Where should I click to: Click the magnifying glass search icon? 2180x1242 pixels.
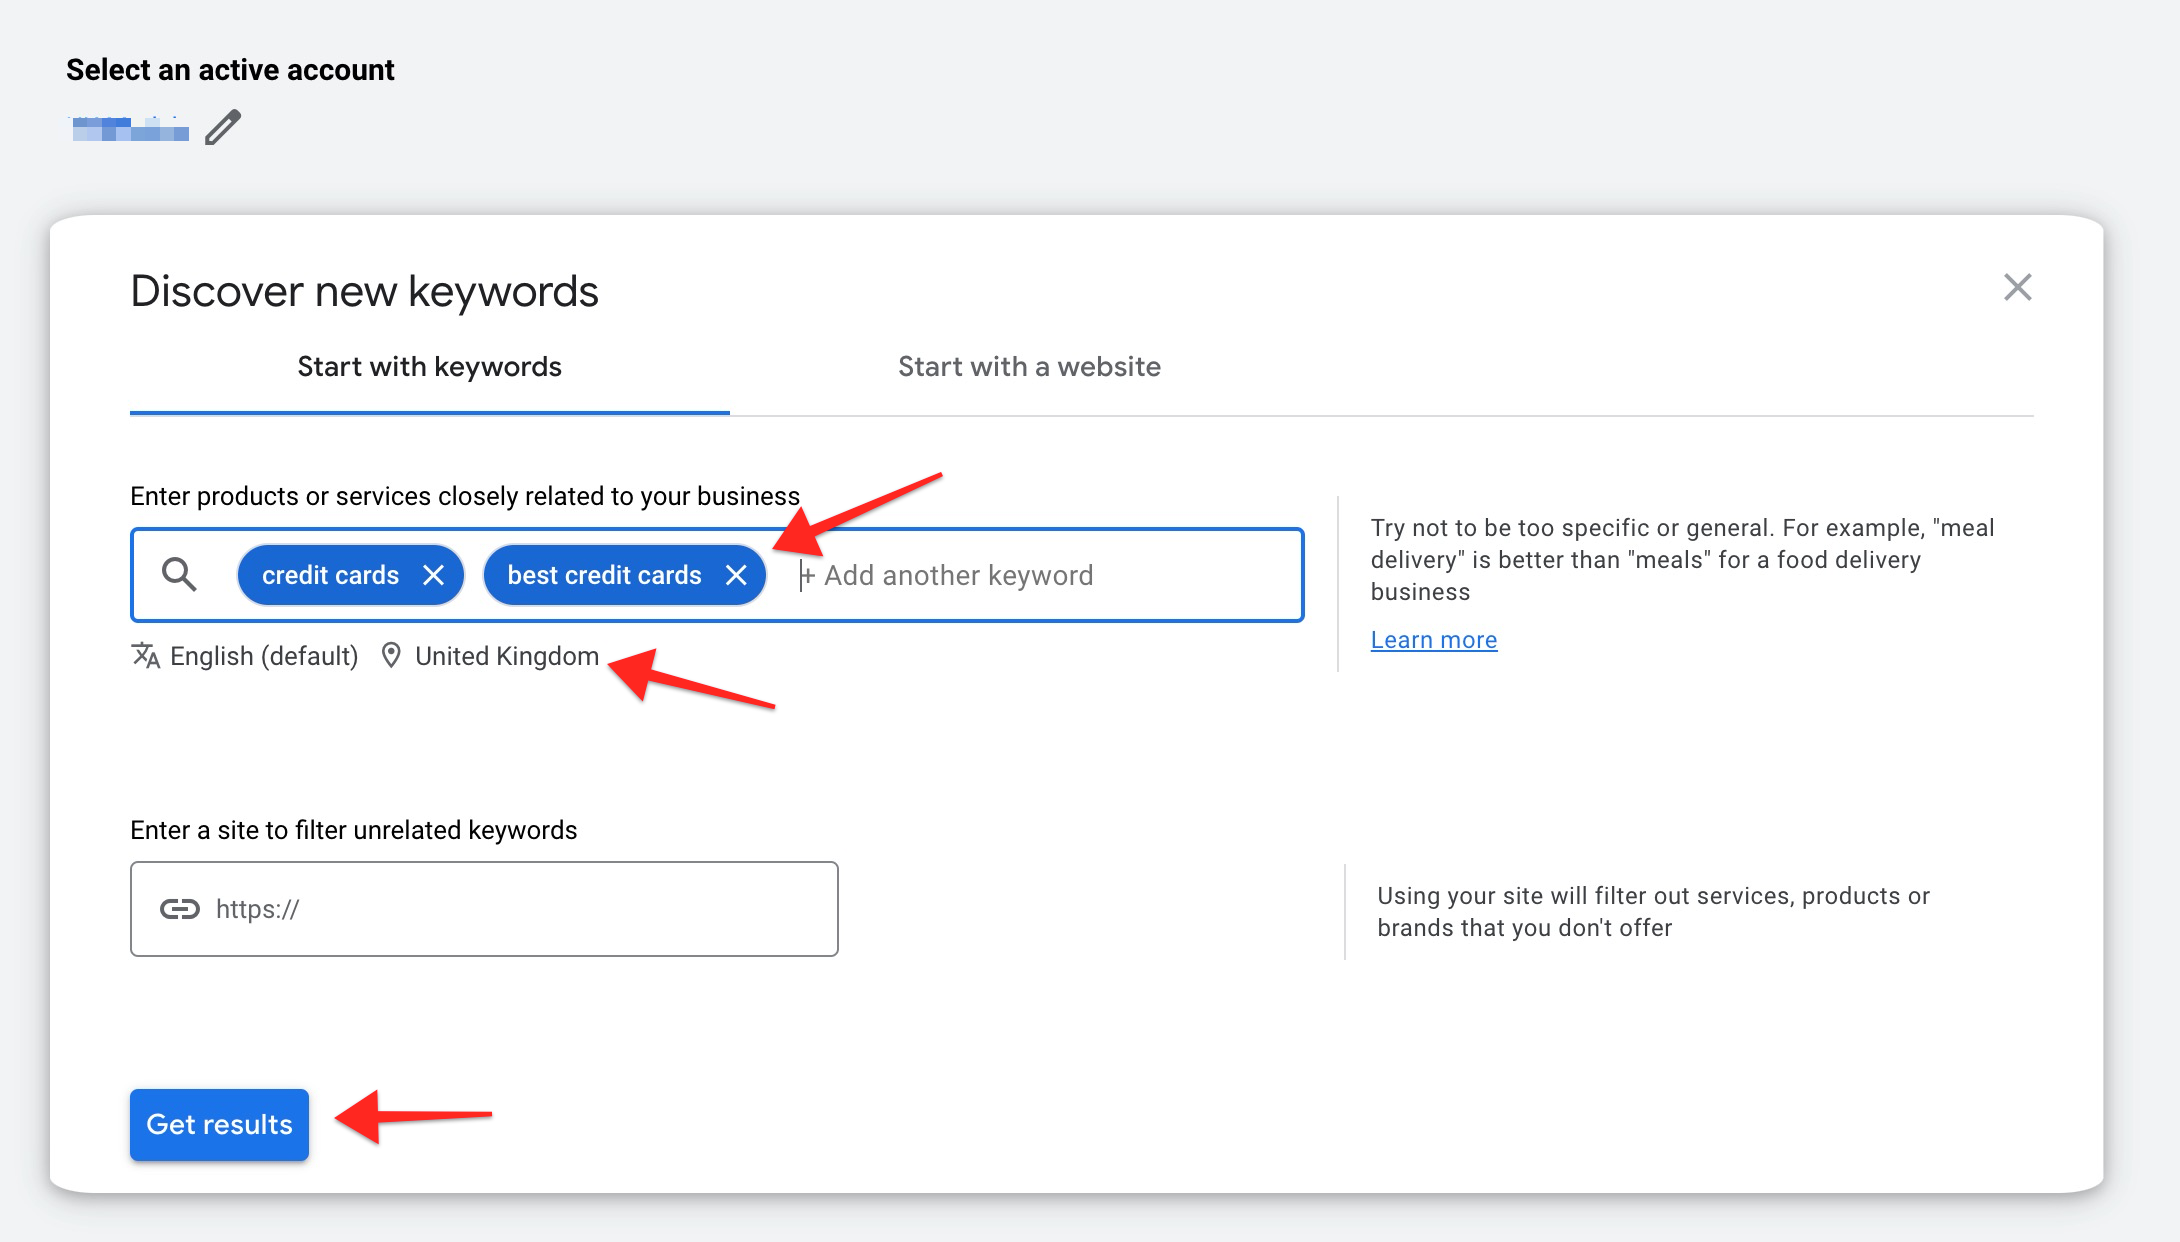179,575
